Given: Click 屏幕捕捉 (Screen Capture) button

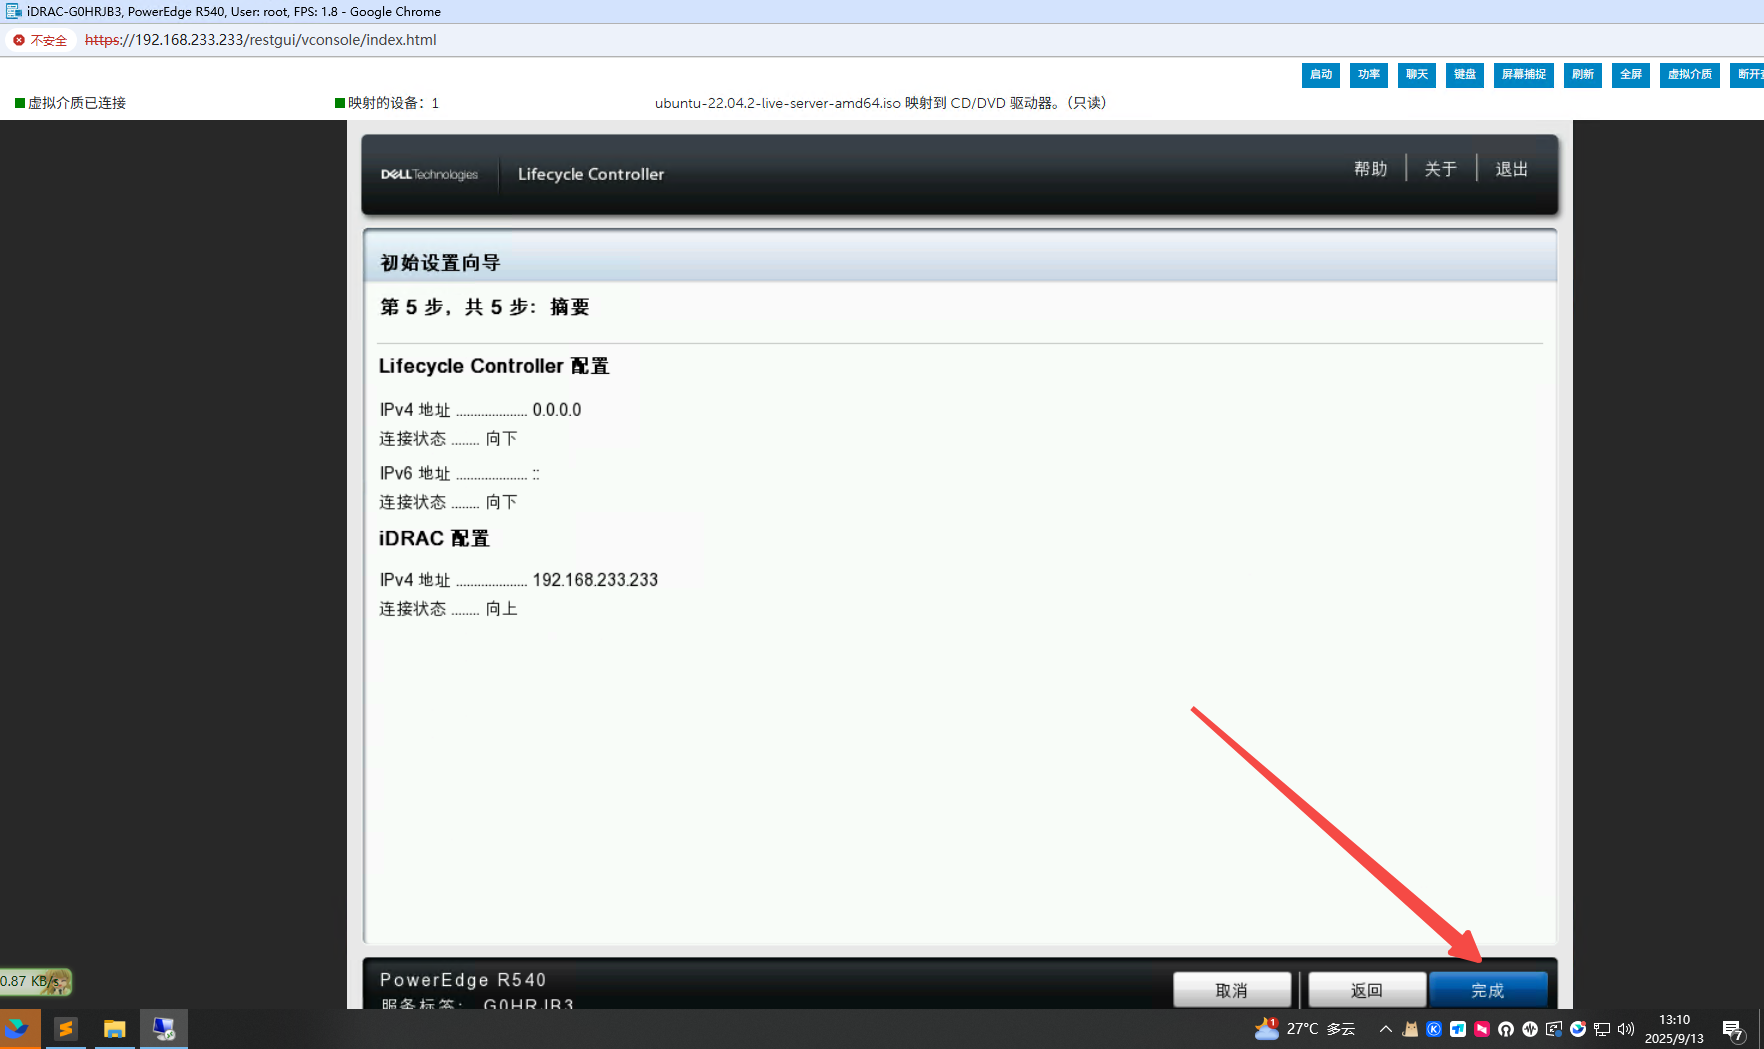Looking at the screenshot, I should (1523, 75).
